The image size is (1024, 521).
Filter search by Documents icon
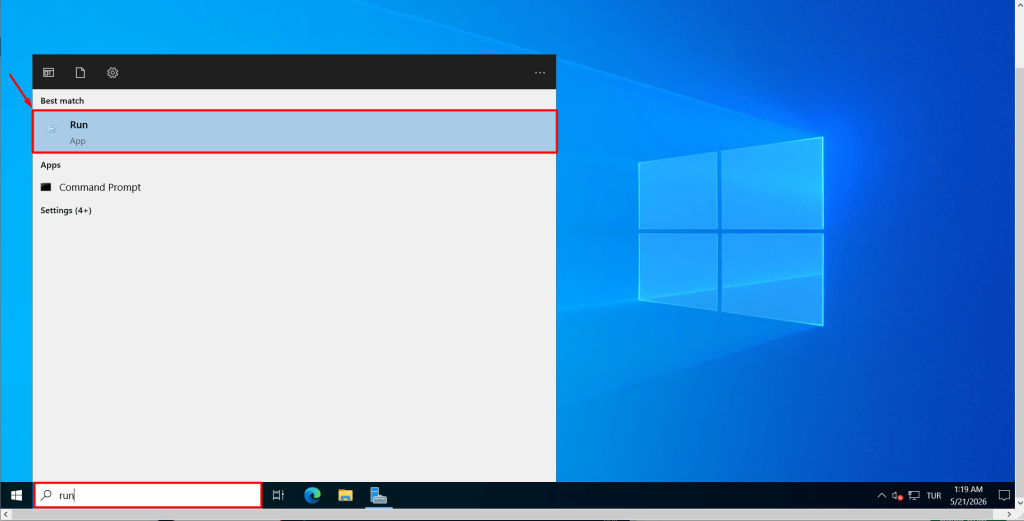pyautogui.click(x=80, y=72)
